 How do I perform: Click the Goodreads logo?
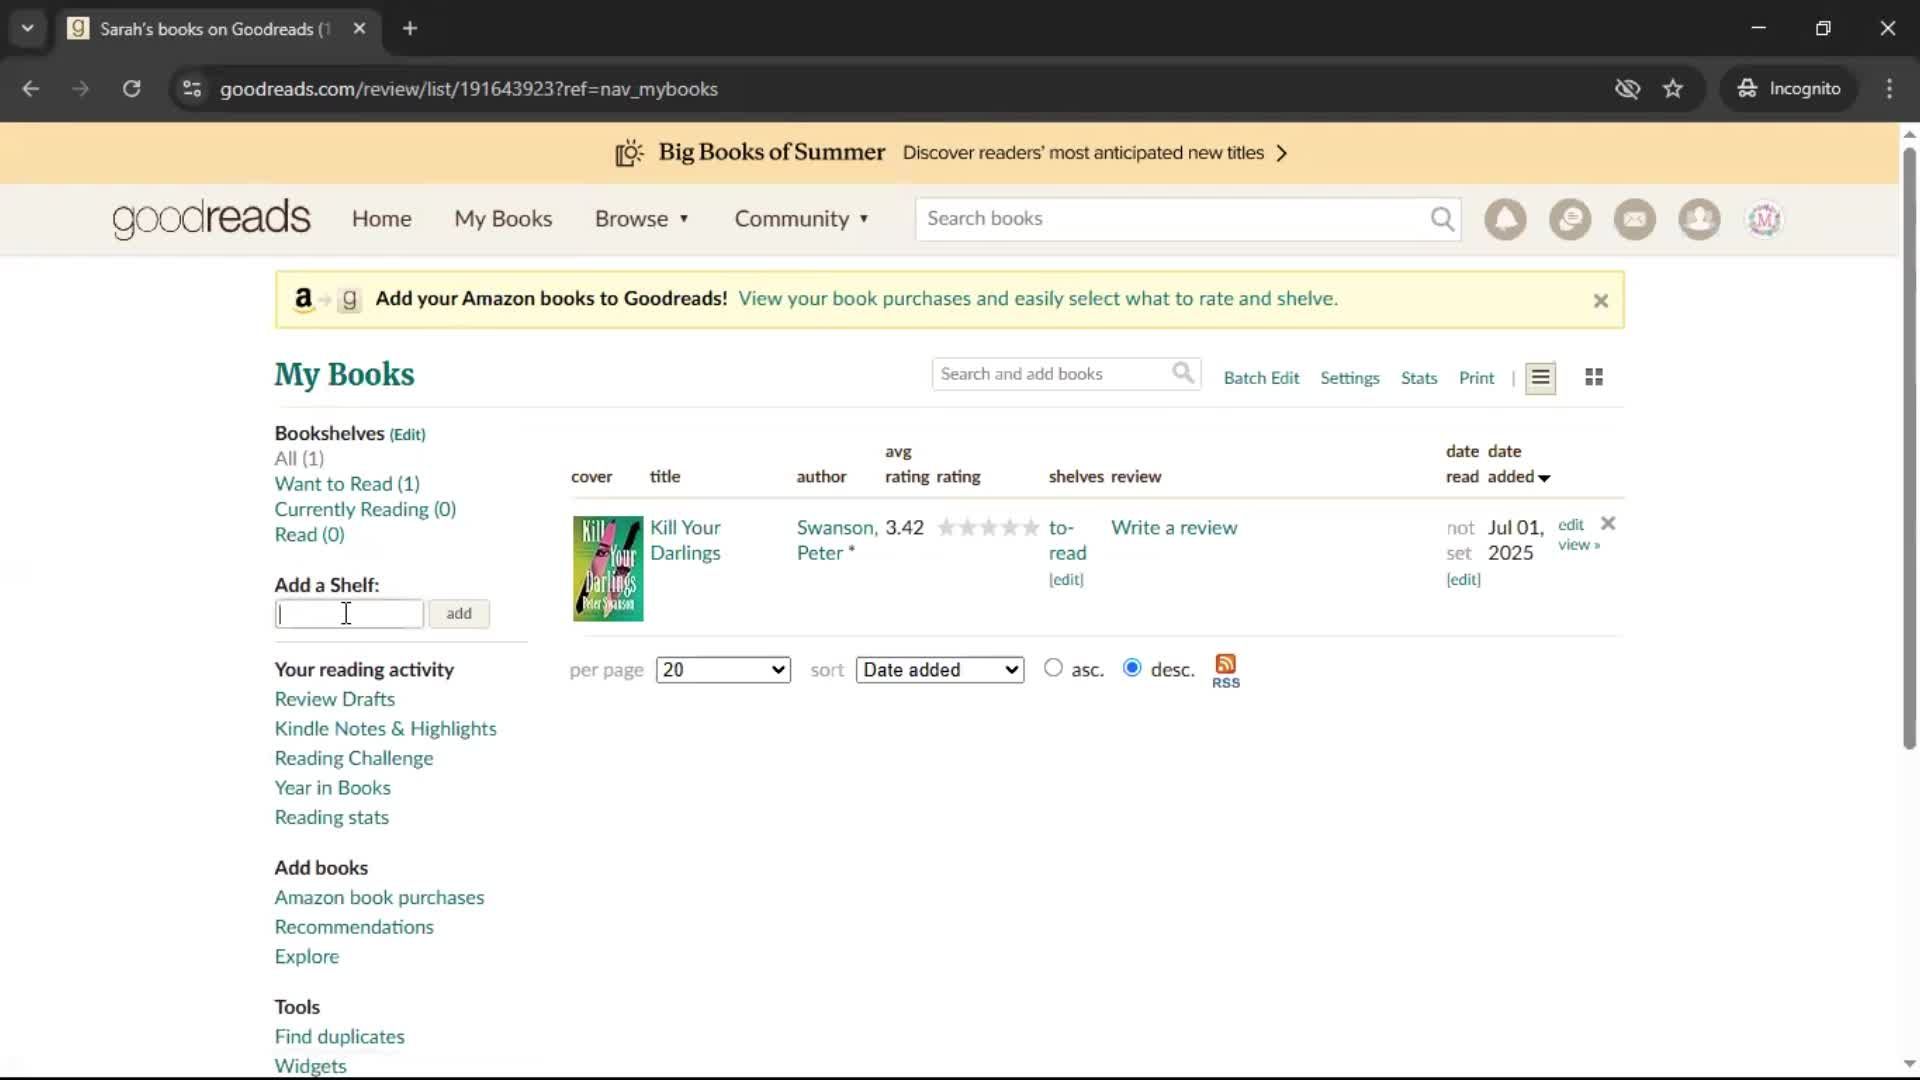(x=211, y=218)
